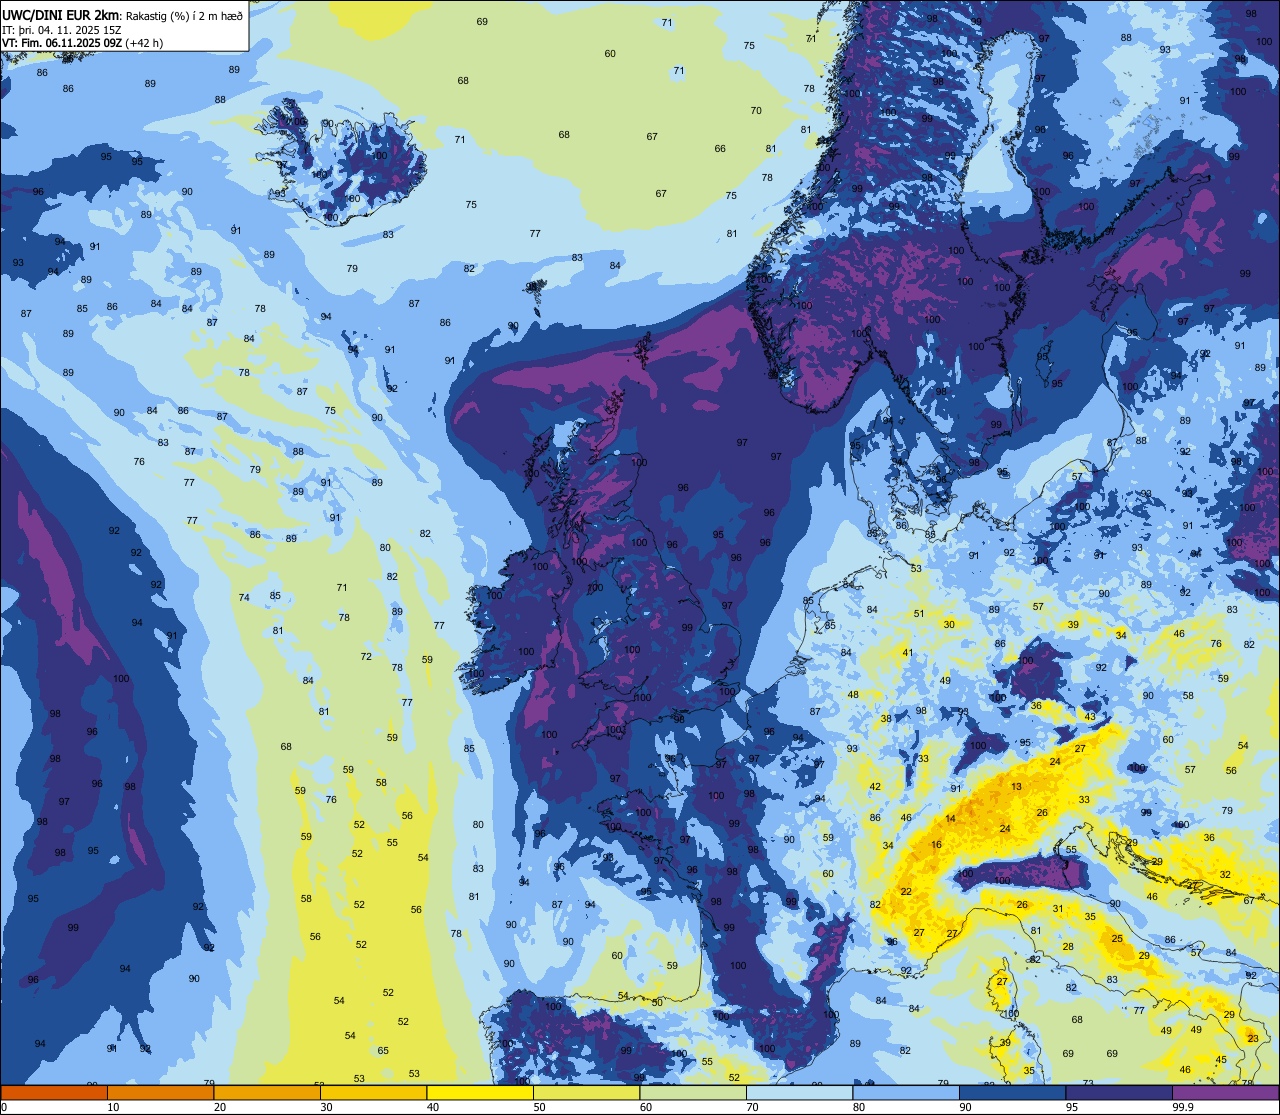This screenshot has width=1280, height=1115.
Task: Click the map humidity value 31
Action: point(1058,909)
